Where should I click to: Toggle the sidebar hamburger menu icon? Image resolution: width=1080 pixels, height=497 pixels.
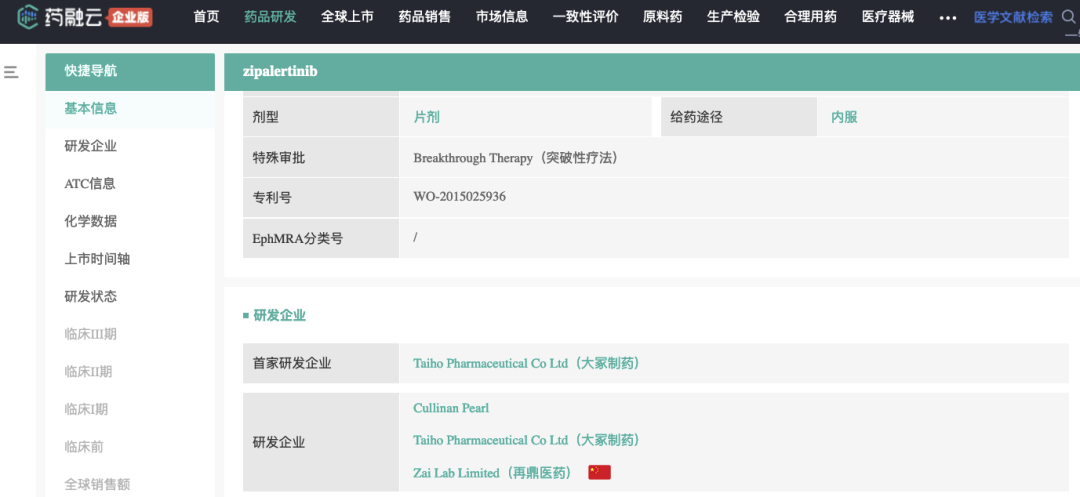click(x=11, y=72)
